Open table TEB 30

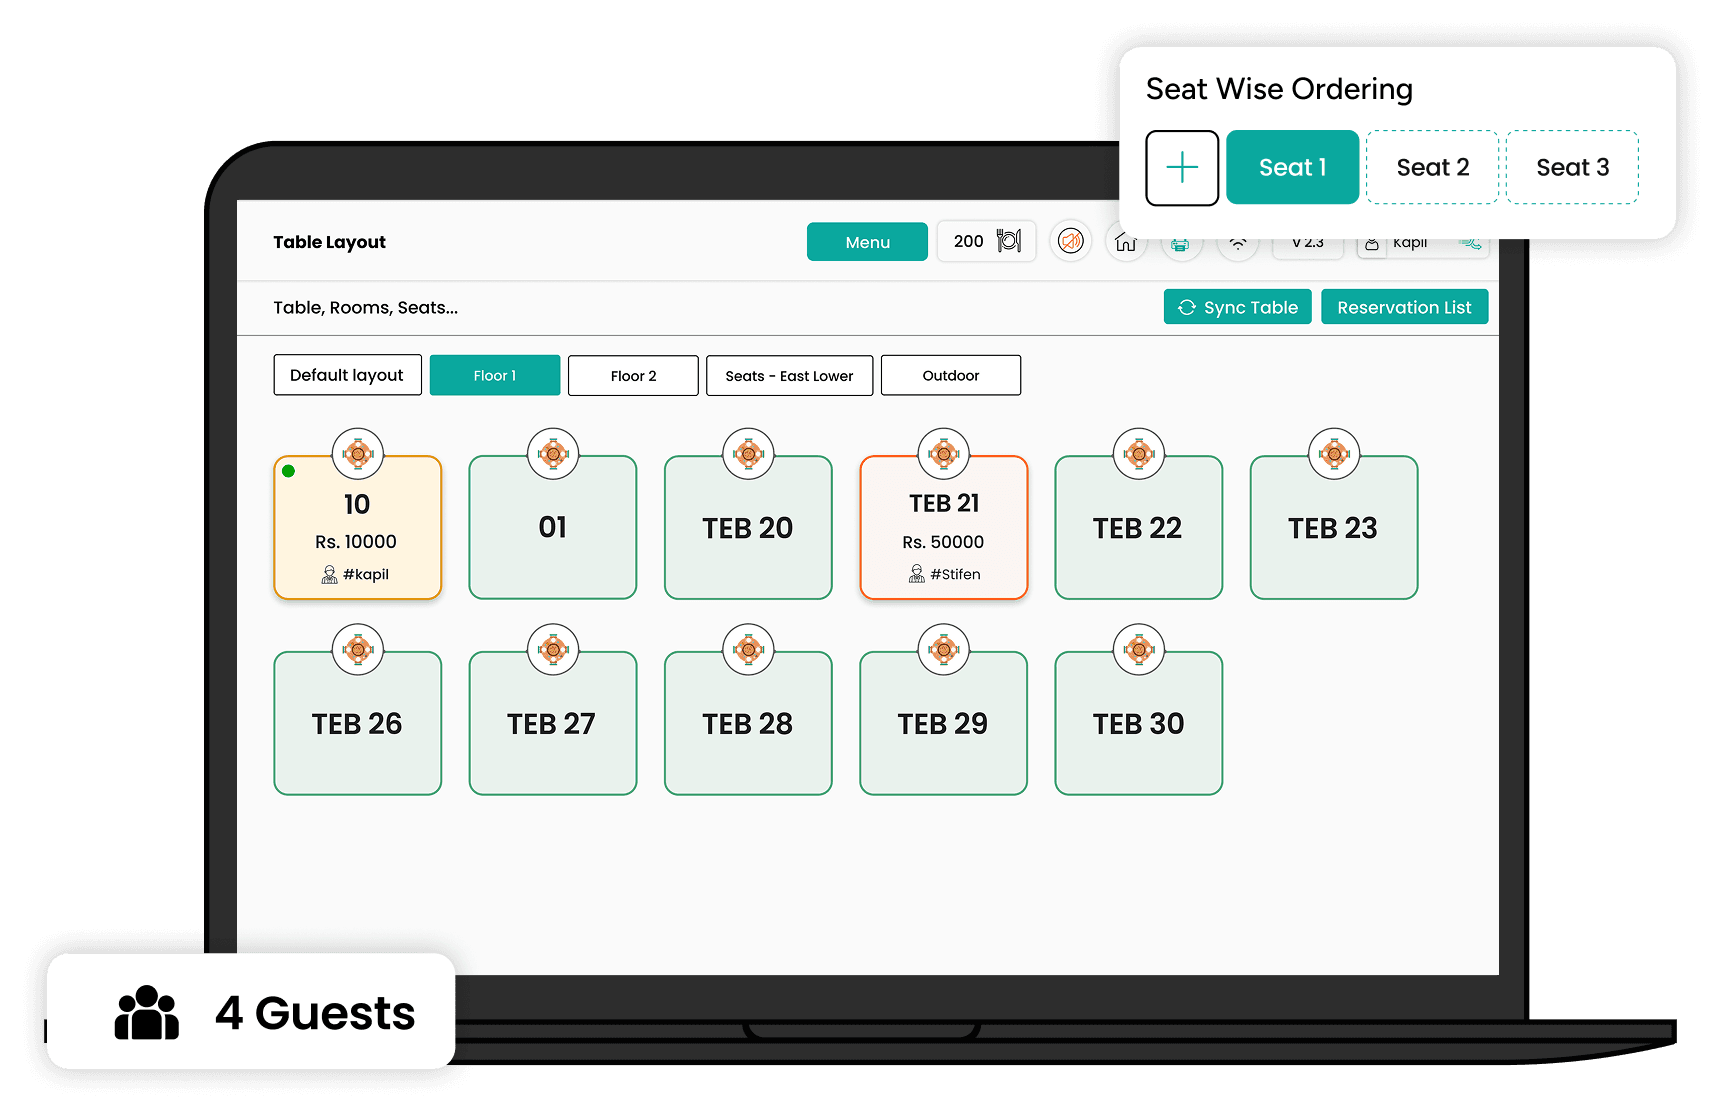pyautogui.click(x=1138, y=724)
